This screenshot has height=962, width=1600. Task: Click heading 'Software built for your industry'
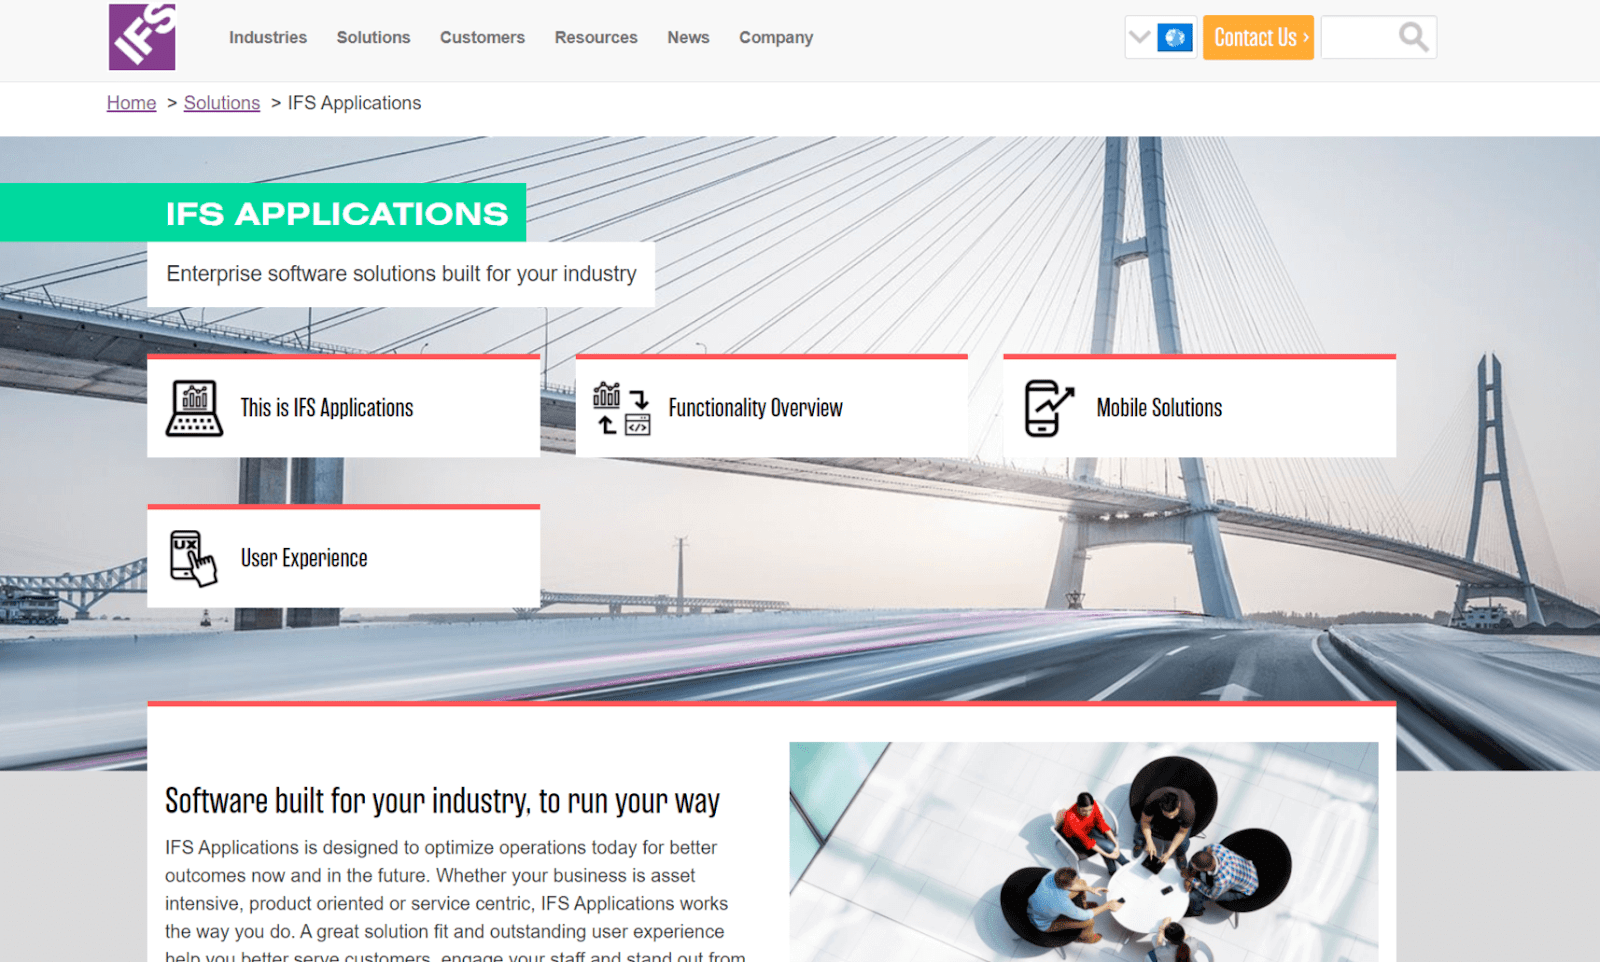coord(442,801)
